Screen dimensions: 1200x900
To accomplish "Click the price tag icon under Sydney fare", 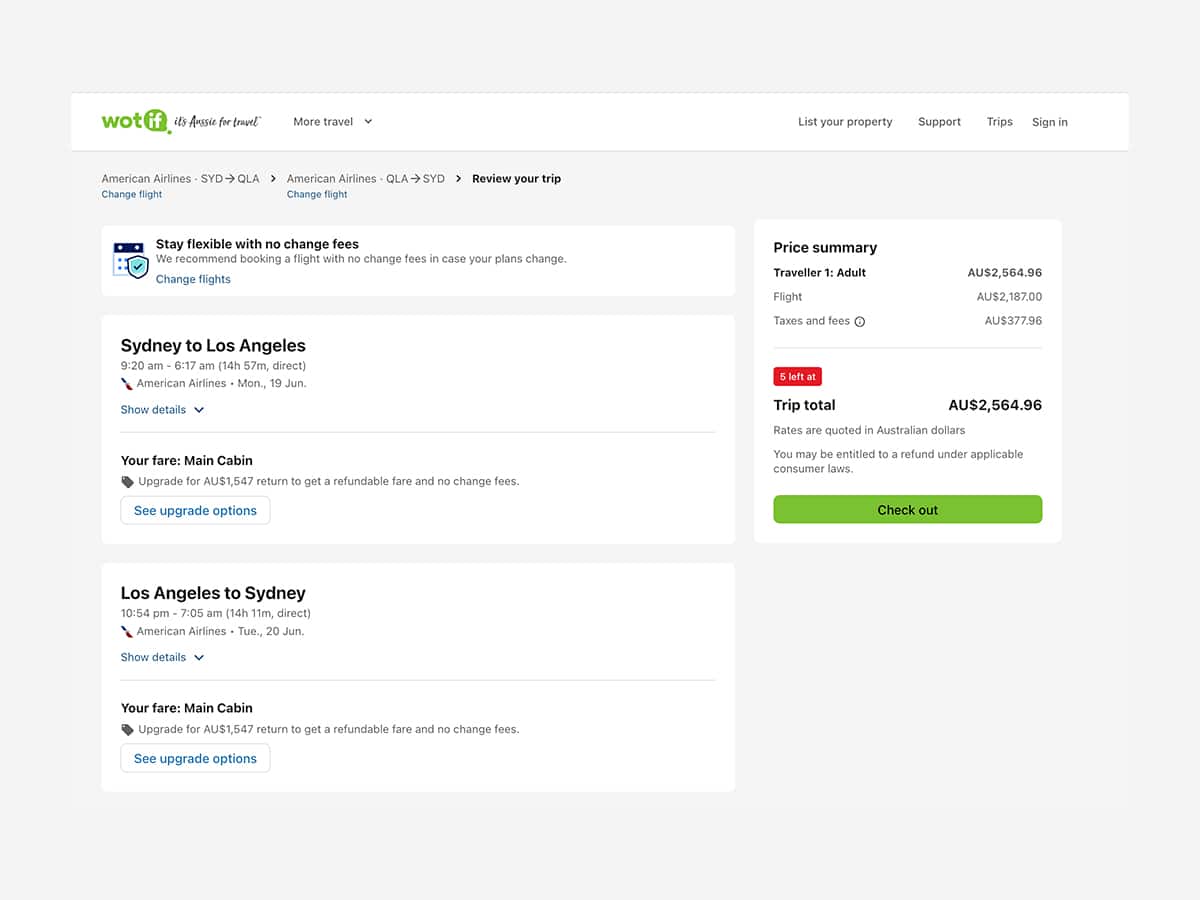I will pos(127,482).
